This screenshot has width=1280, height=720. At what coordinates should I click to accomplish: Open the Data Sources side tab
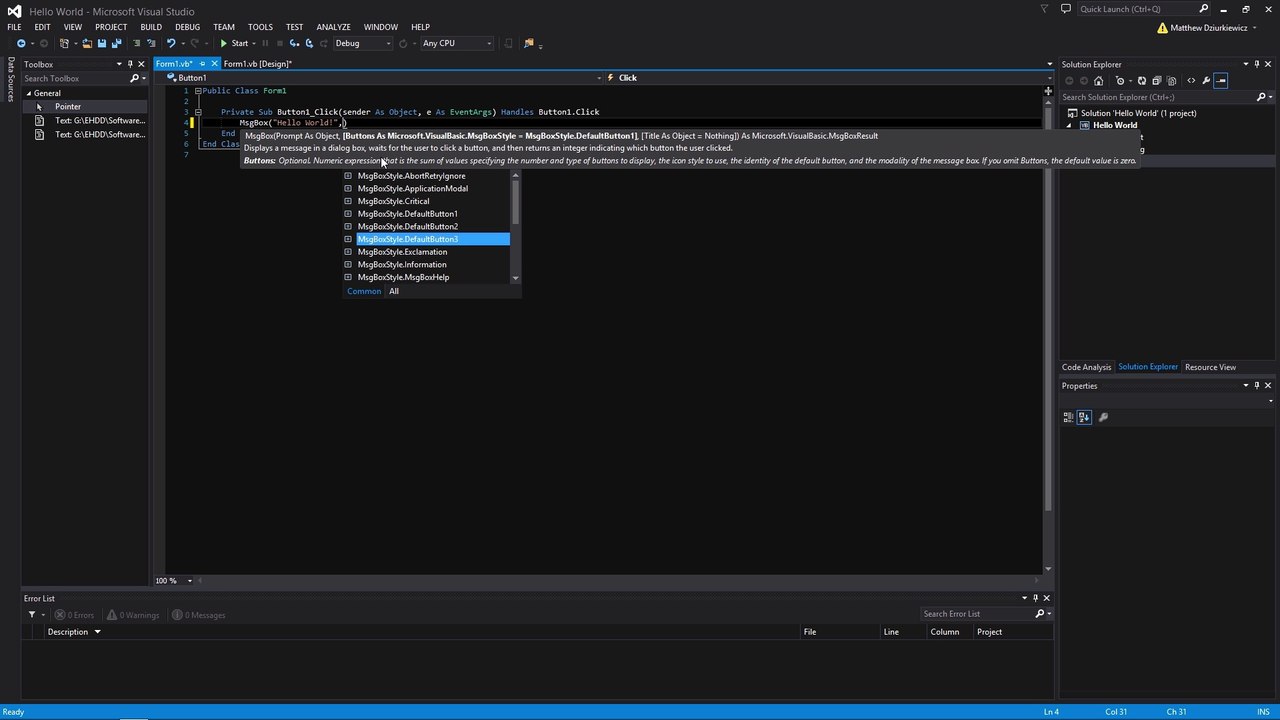(x=11, y=80)
